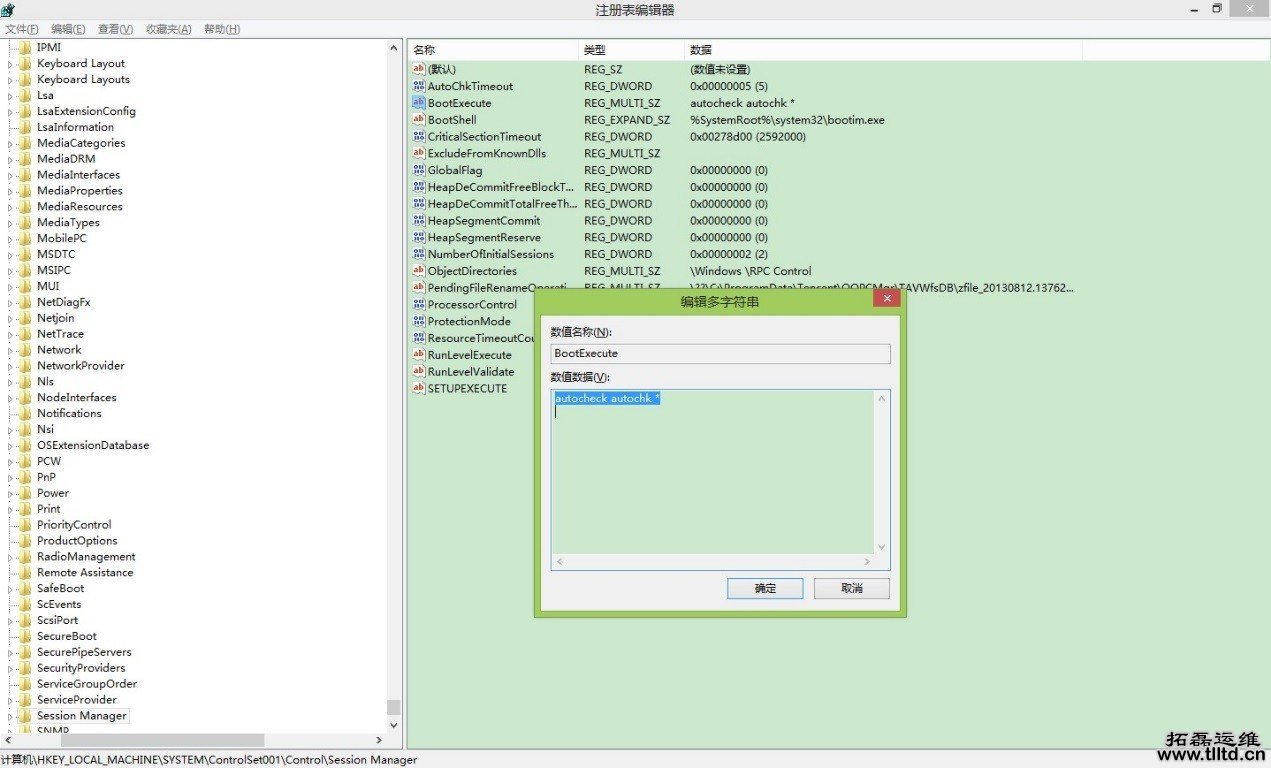Click the GlobalFlag binary value icon
Viewport: 1271px width, 768px height.
pos(419,170)
